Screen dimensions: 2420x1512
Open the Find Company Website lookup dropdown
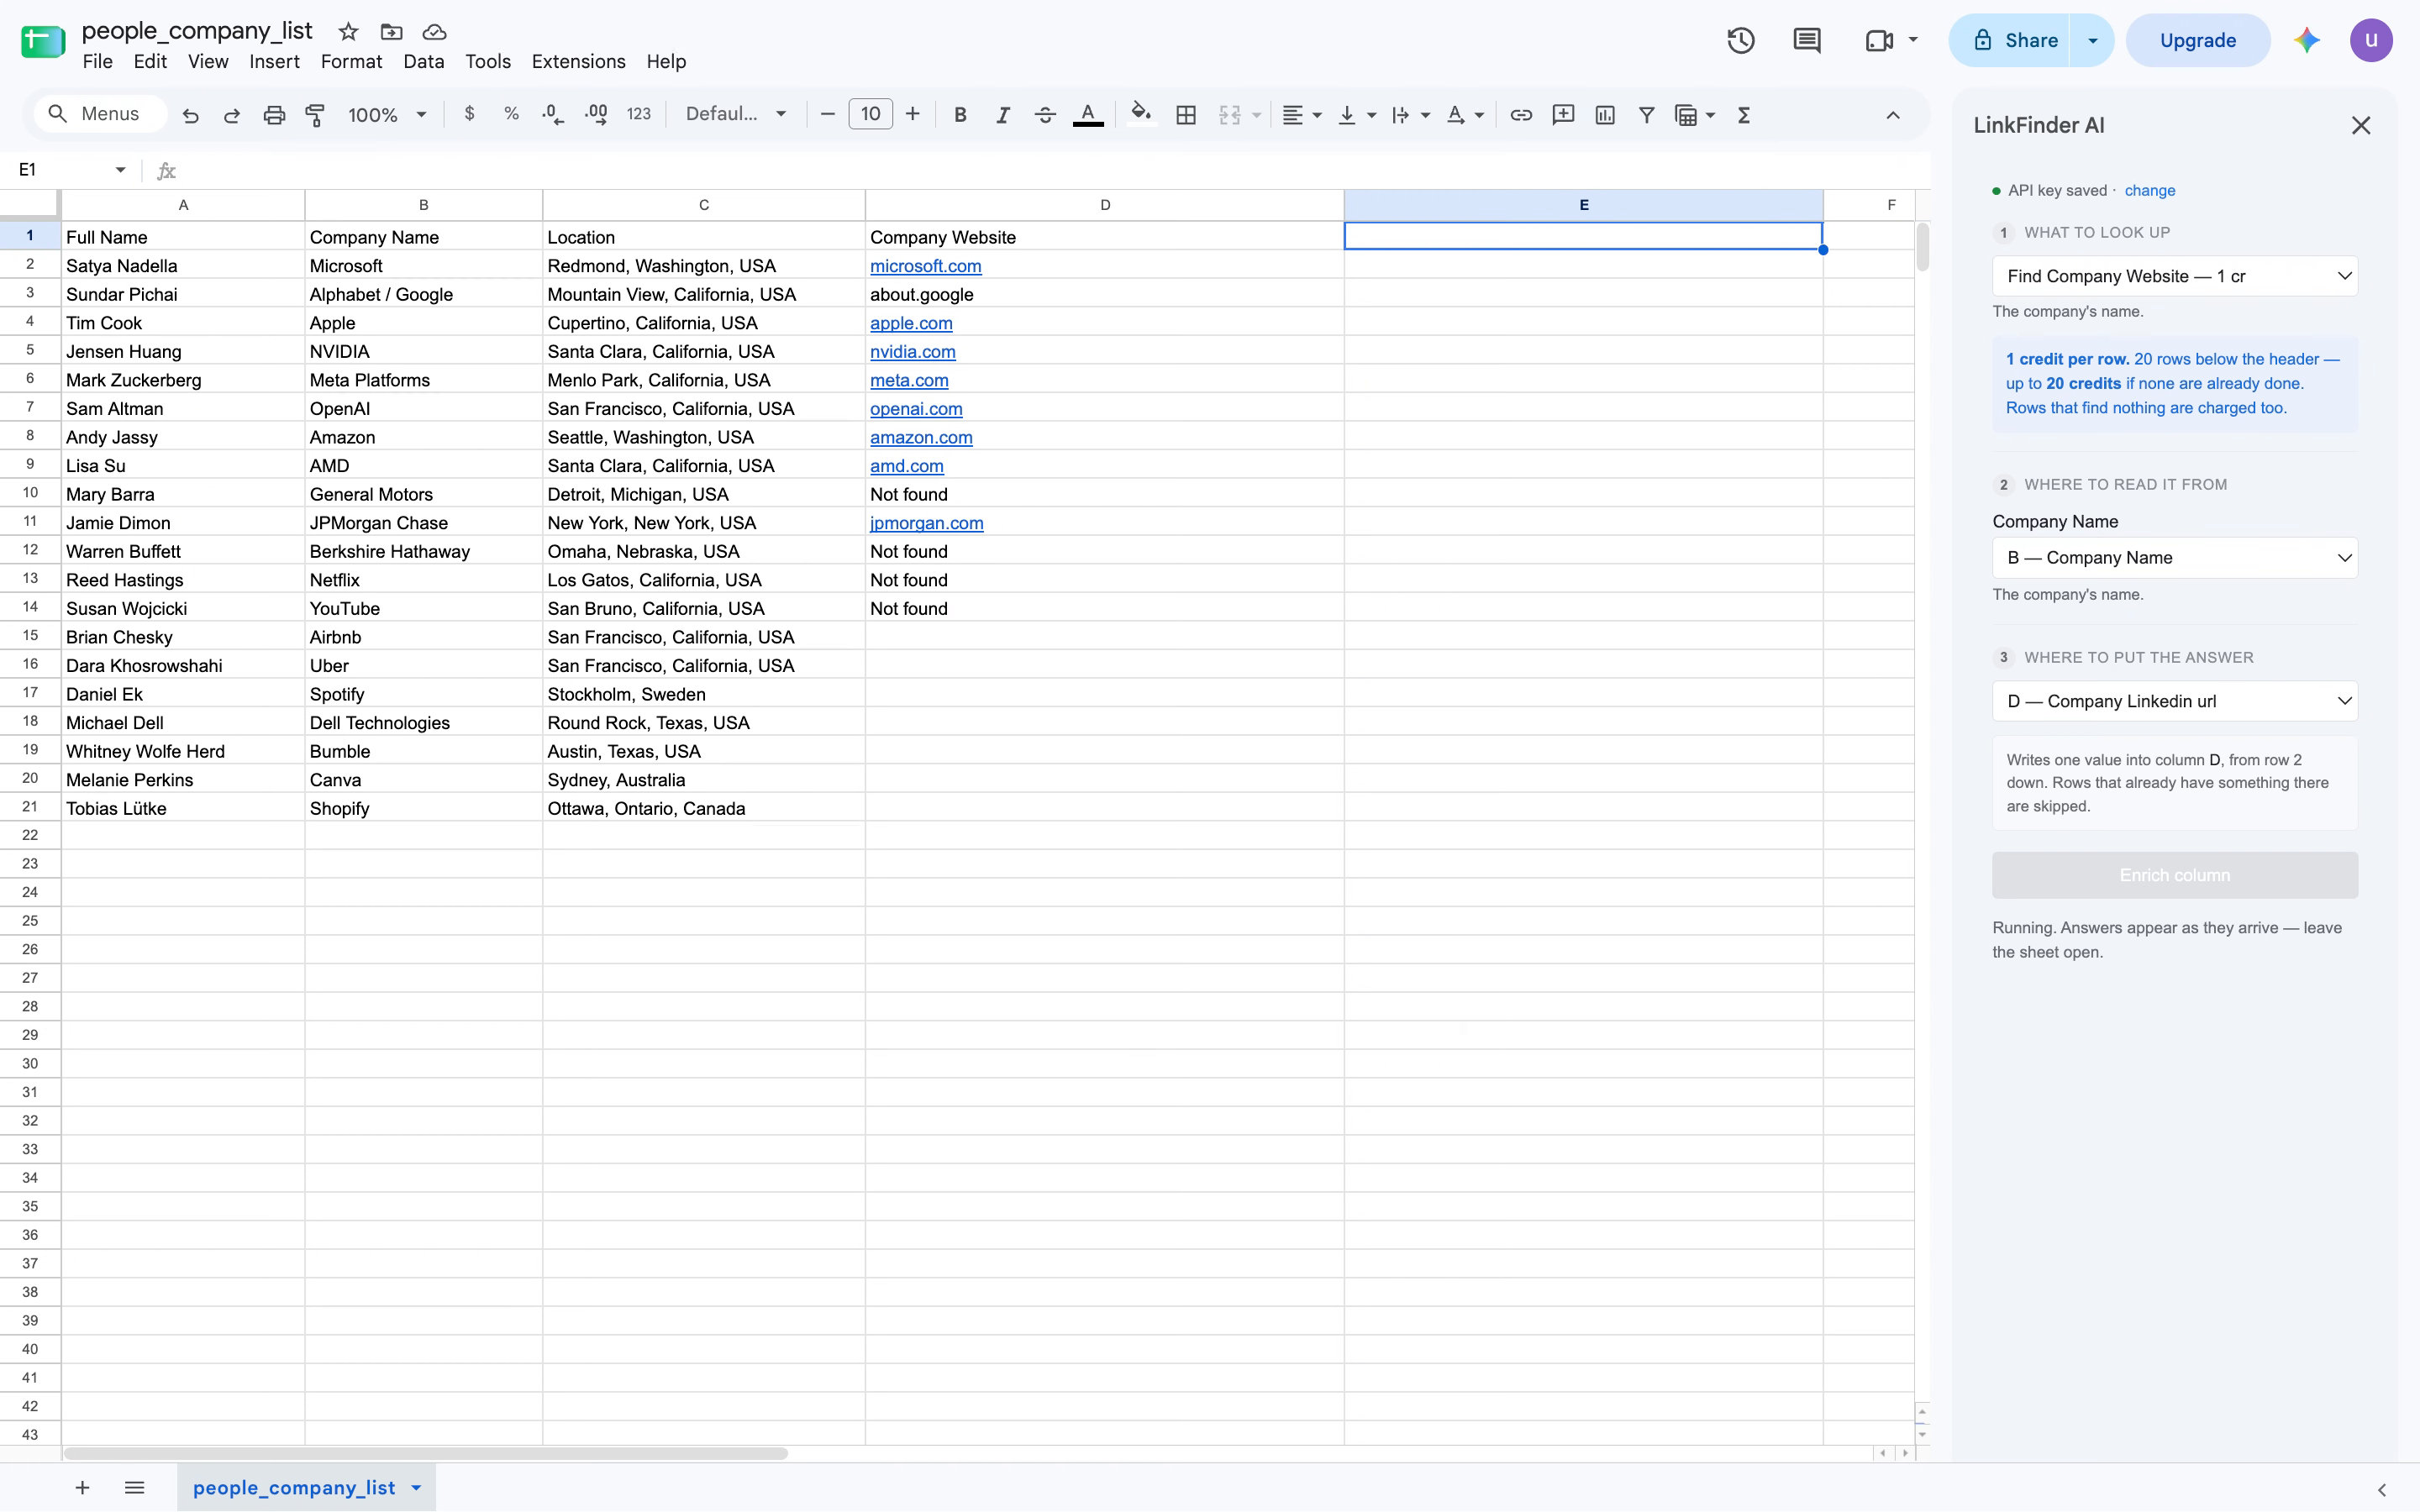coord(2175,276)
